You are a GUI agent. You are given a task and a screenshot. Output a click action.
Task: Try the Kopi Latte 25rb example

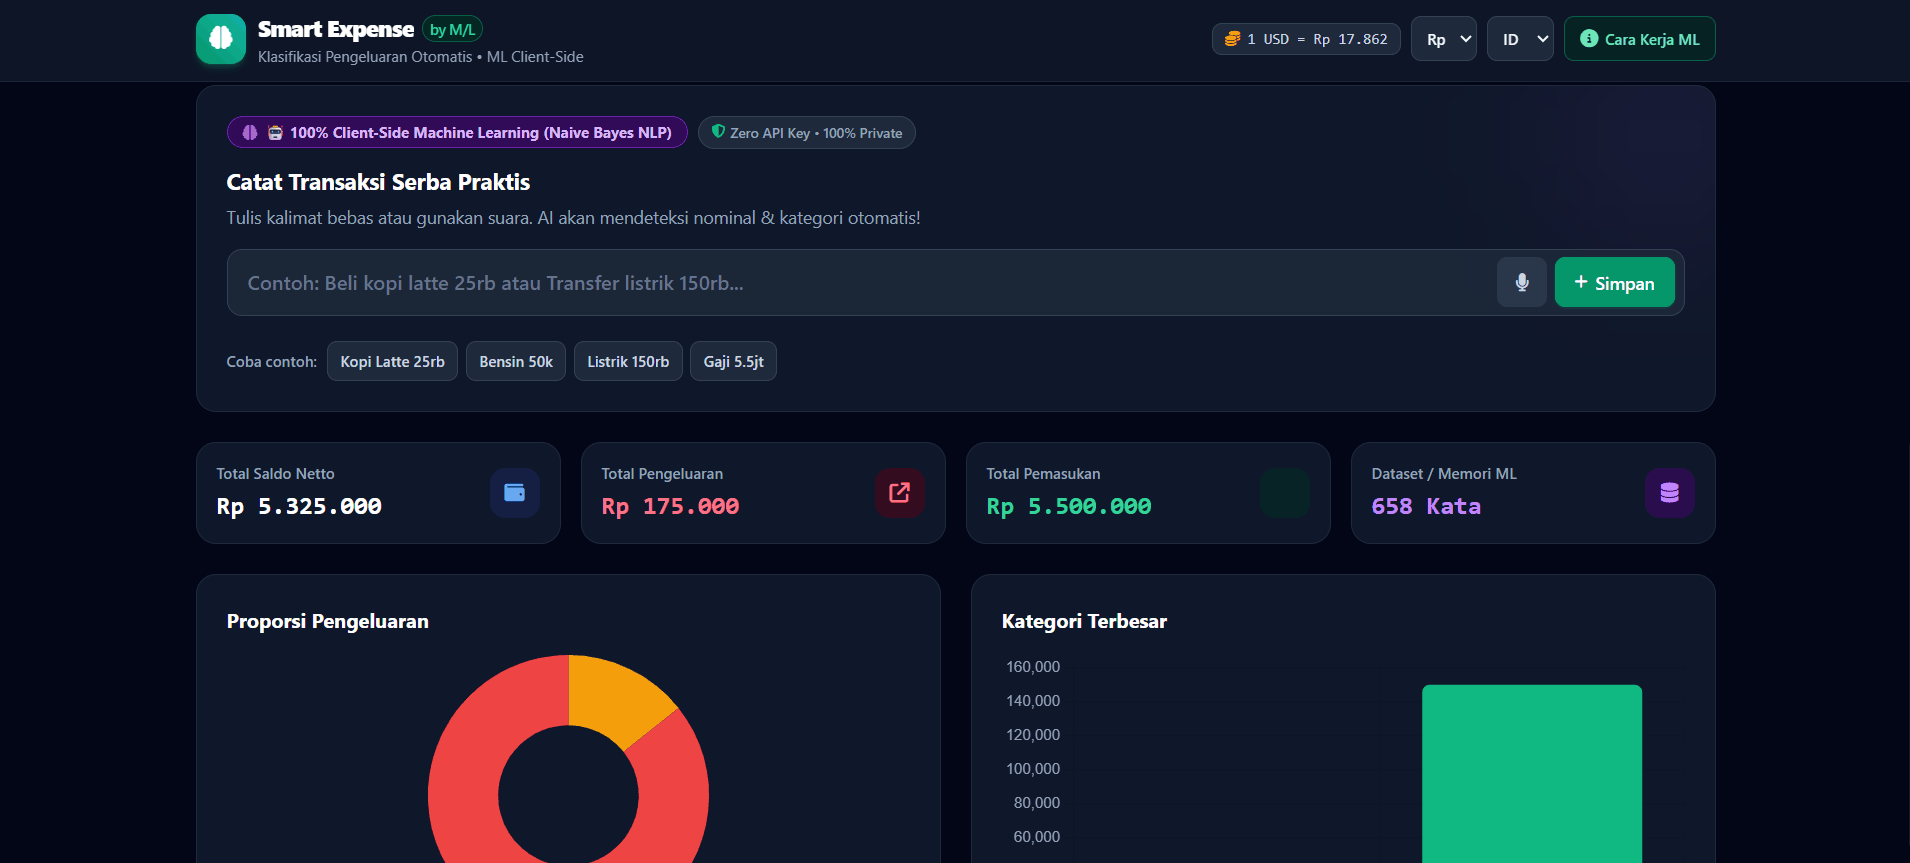(392, 361)
